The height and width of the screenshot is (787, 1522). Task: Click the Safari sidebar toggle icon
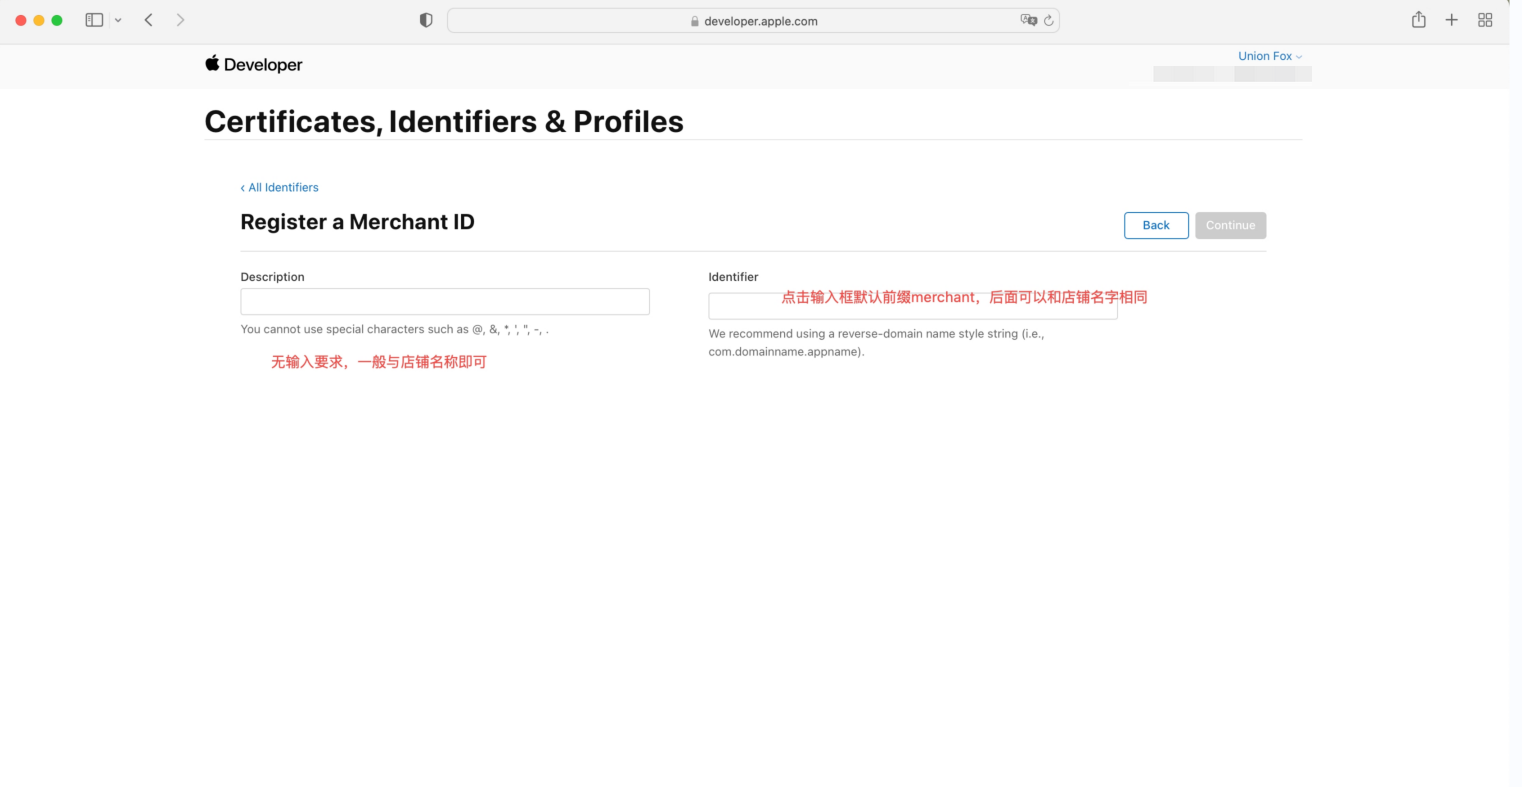coord(94,20)
